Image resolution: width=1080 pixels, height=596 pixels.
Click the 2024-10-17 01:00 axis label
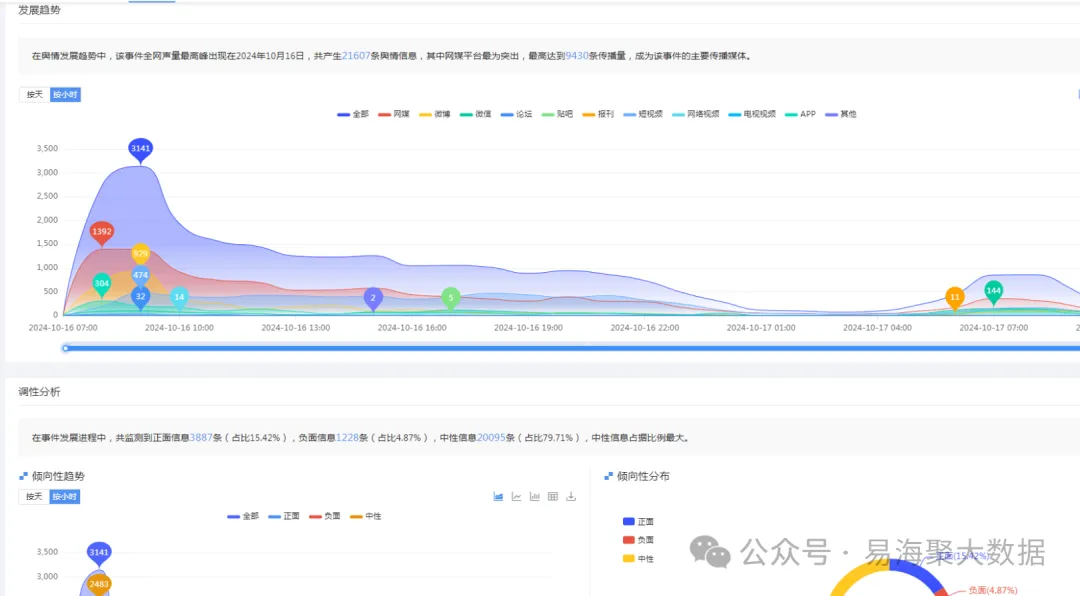coord(761,328)
